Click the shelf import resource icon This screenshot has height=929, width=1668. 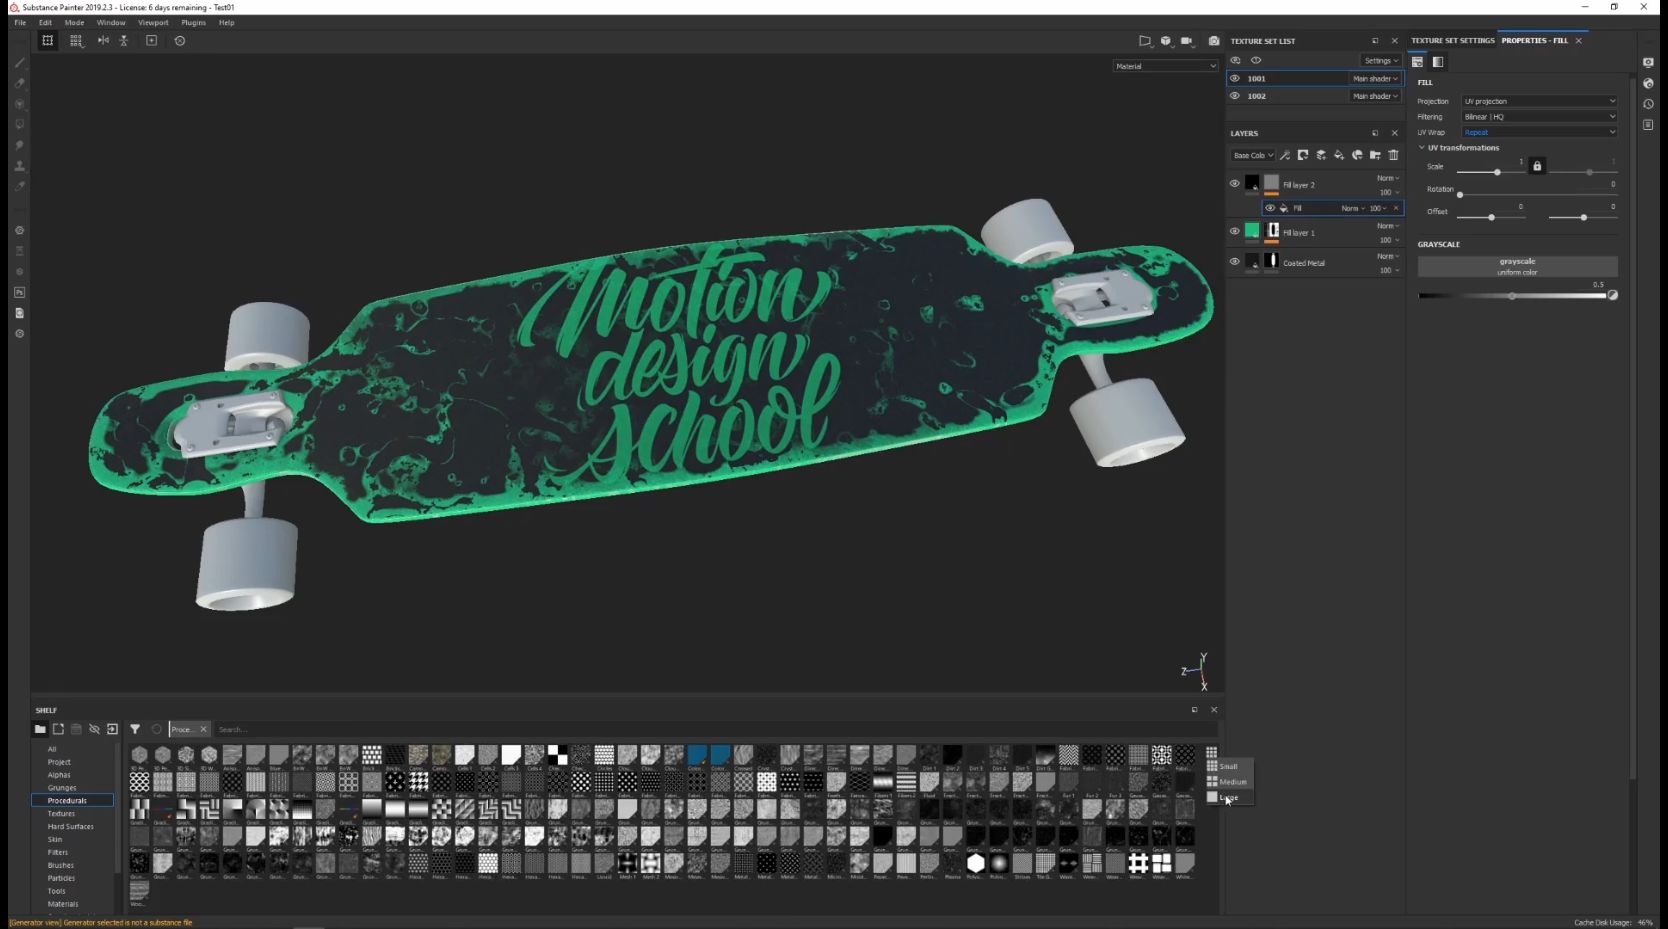[112, 729]
